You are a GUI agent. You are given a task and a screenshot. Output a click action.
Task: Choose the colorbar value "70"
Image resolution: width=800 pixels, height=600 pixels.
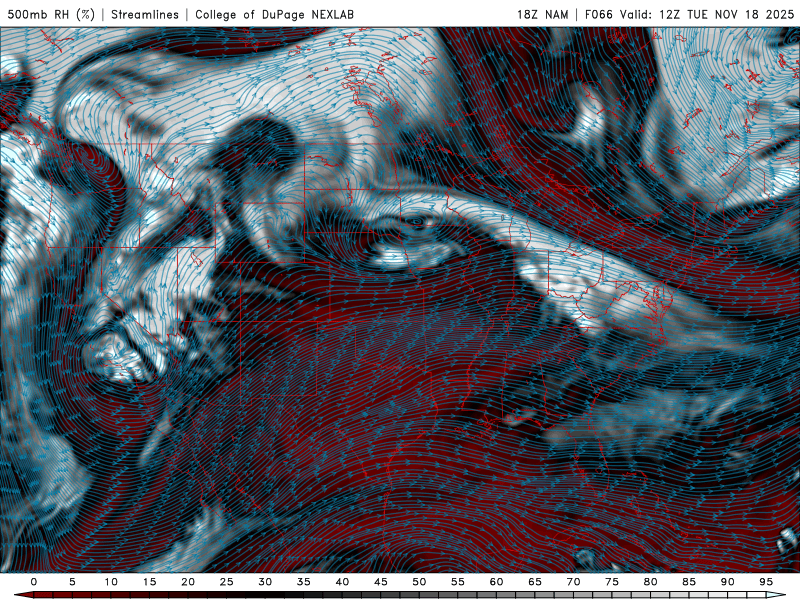573,582
